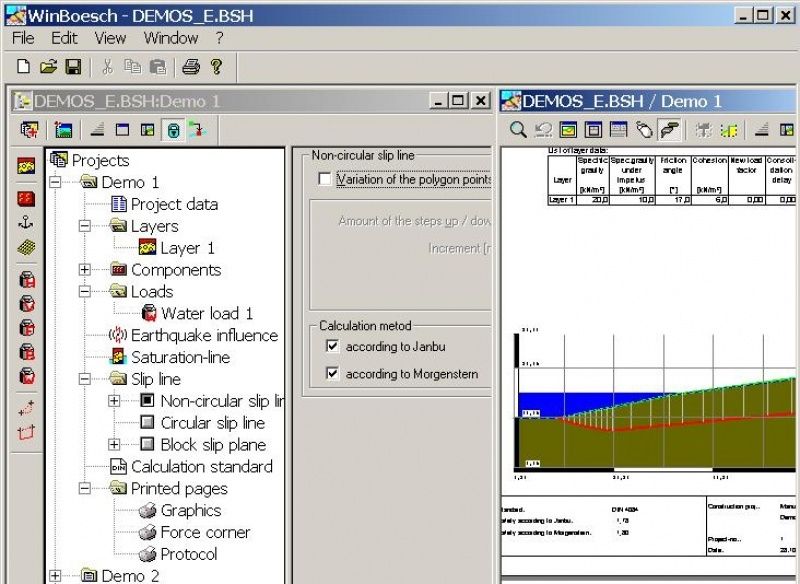Click the landscape graphic icon in tree window toolbar
This screenshot has width=800, height=584.
64,130
